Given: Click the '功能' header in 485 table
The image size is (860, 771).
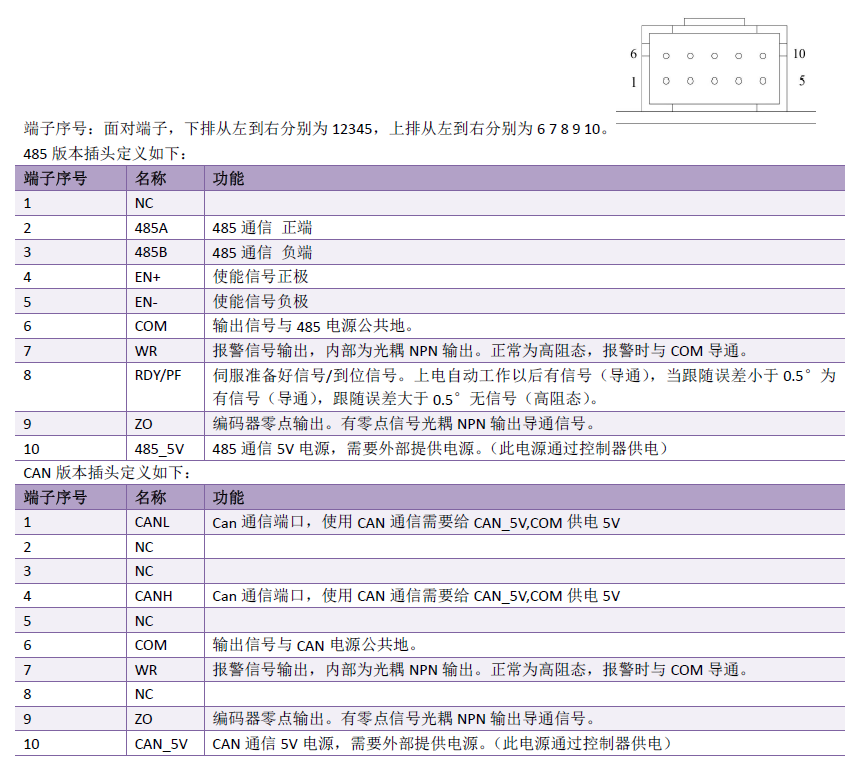Looking at the screenshot, I should (x=228, y=179).
